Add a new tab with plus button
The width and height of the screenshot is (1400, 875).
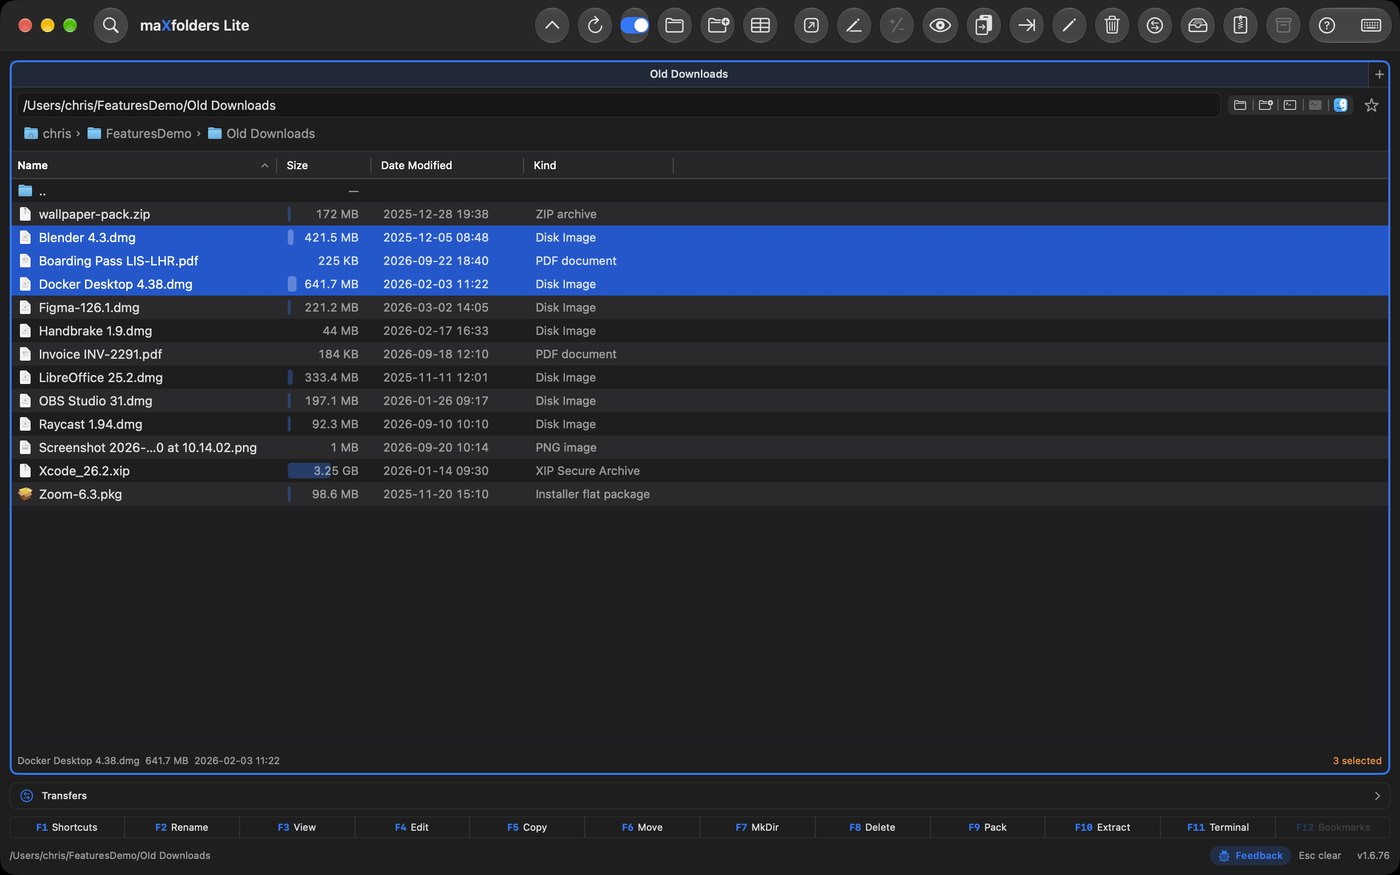click(x=1379, y=74)
